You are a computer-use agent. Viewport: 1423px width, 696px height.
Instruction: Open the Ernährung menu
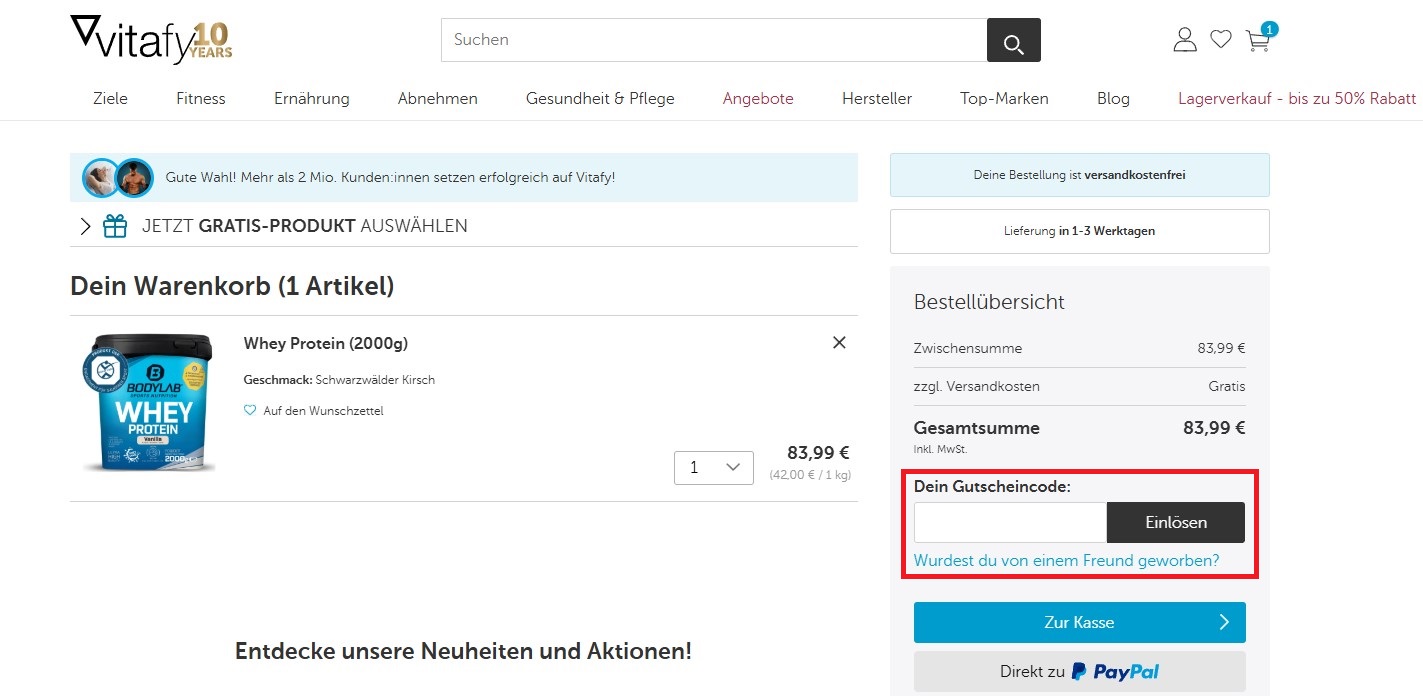click(312, 98)
